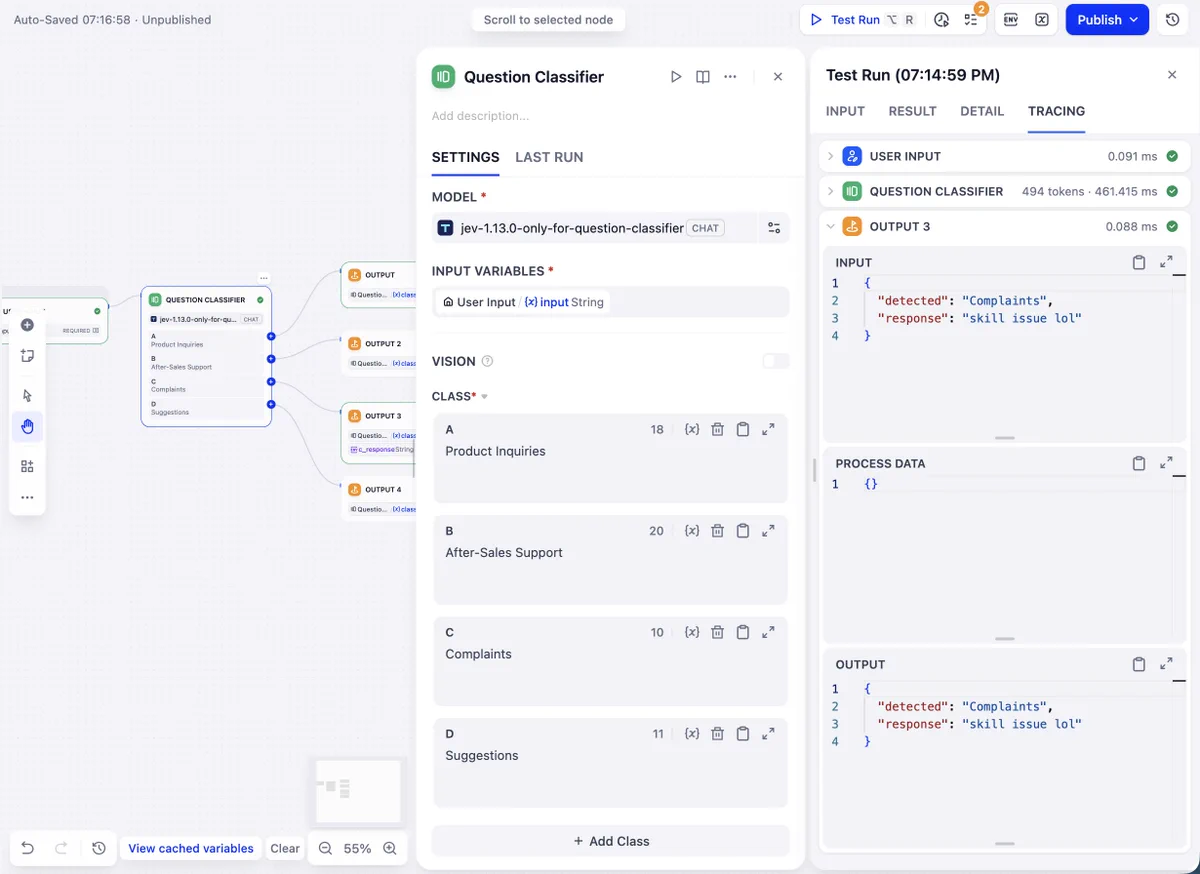Image resolution: width=1200 pixels, height=874 pixels.
Task: Select the hand pan mode tool
Action: [27, 427]
